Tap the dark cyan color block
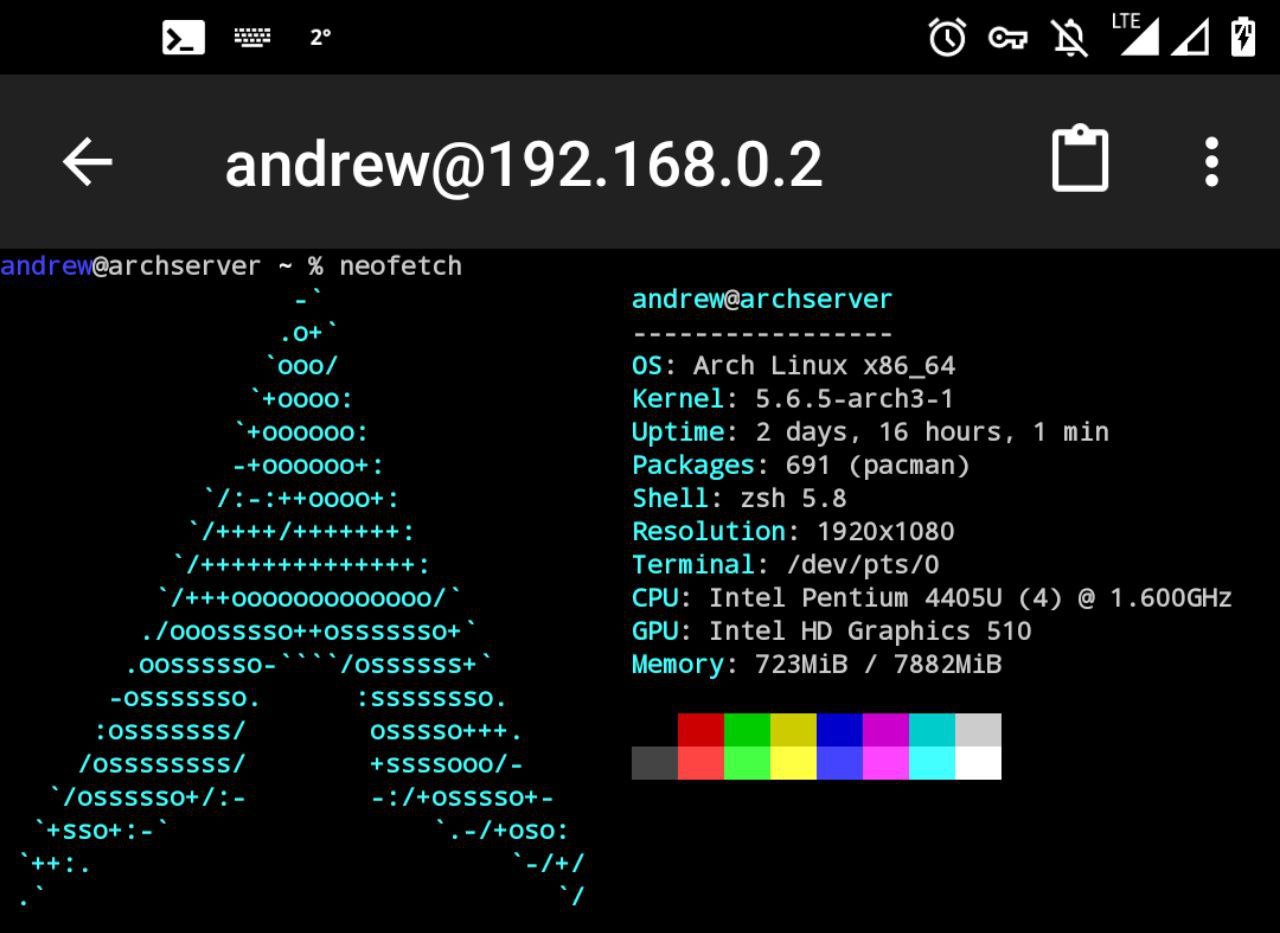This screenshot has height=933, width=1280. point(931,730)
